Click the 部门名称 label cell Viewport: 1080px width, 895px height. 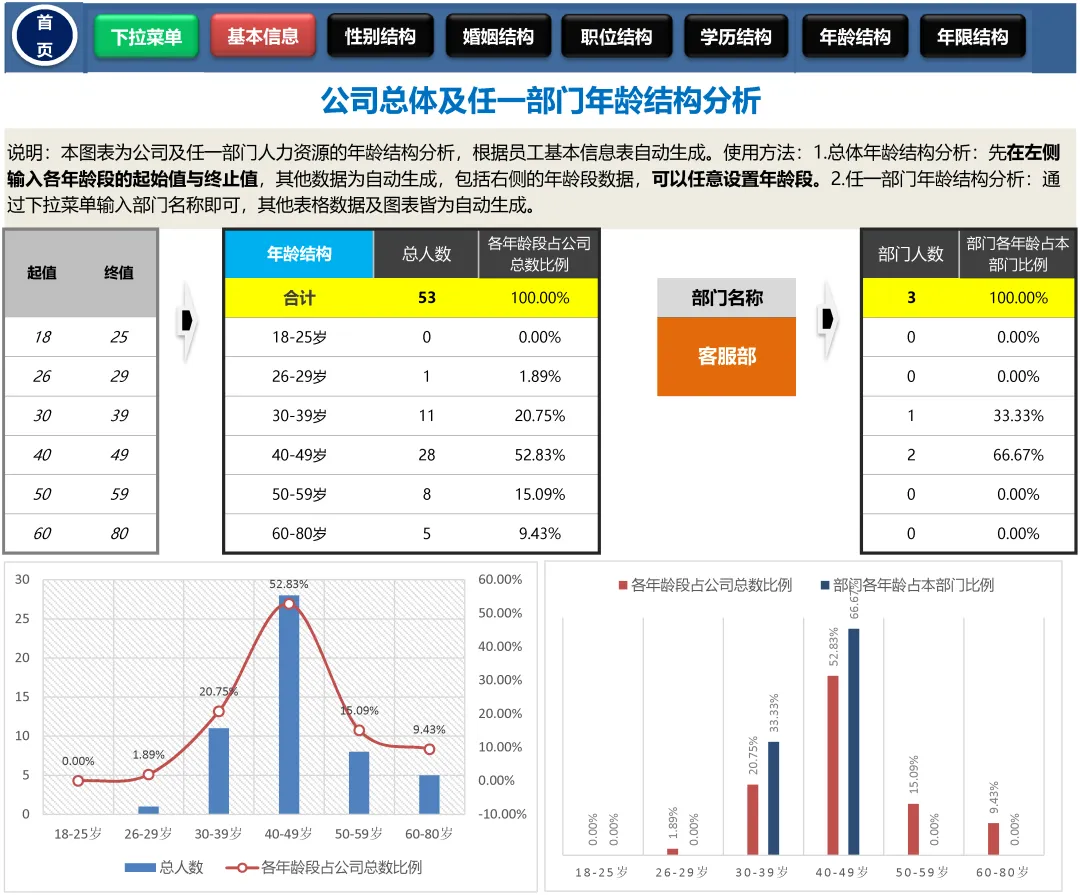(x=727, y=298)
